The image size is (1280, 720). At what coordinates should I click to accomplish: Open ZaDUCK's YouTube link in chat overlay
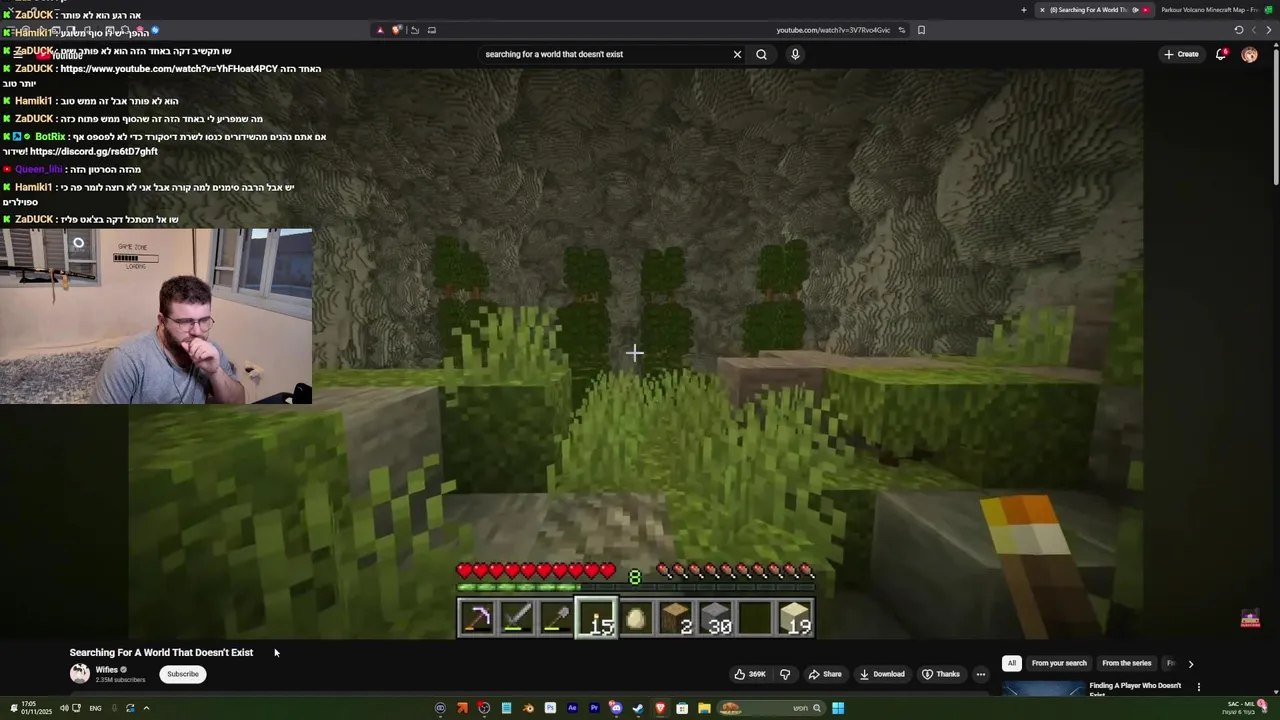(169, 69)
